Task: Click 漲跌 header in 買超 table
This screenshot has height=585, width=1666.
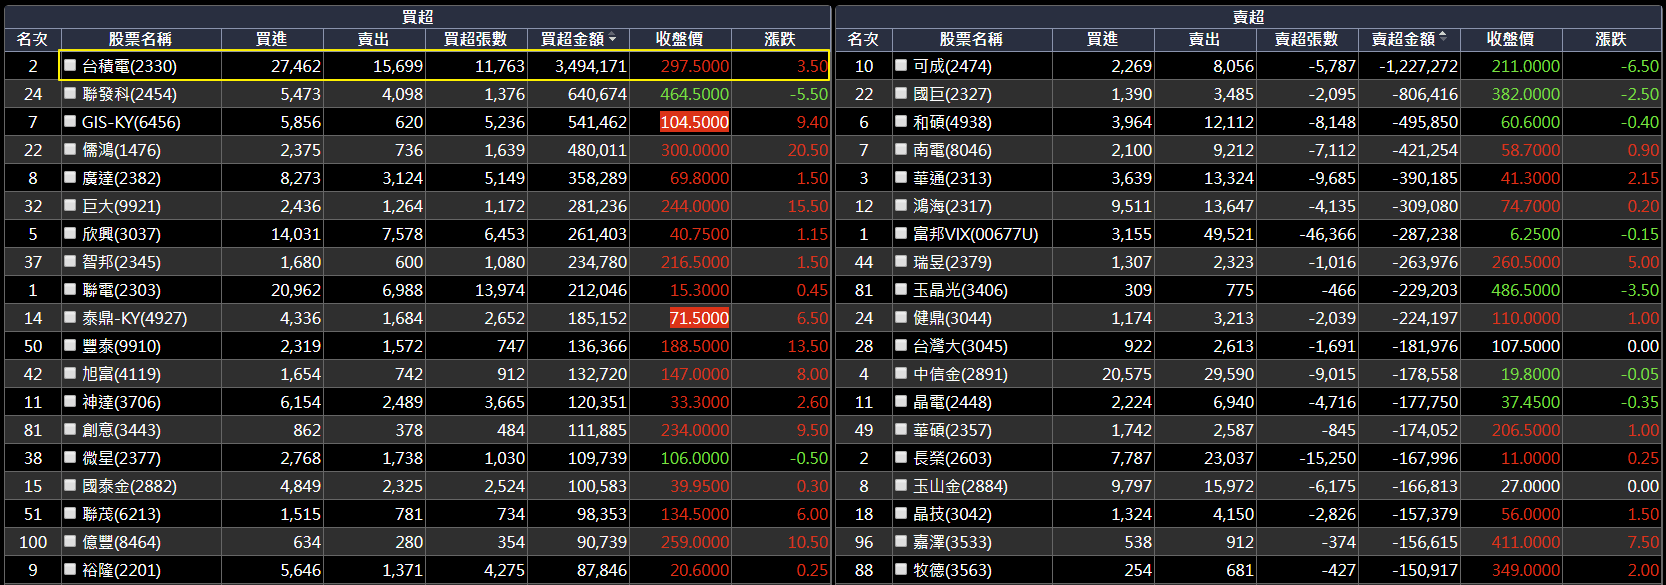Action: (x=780, y=39)
